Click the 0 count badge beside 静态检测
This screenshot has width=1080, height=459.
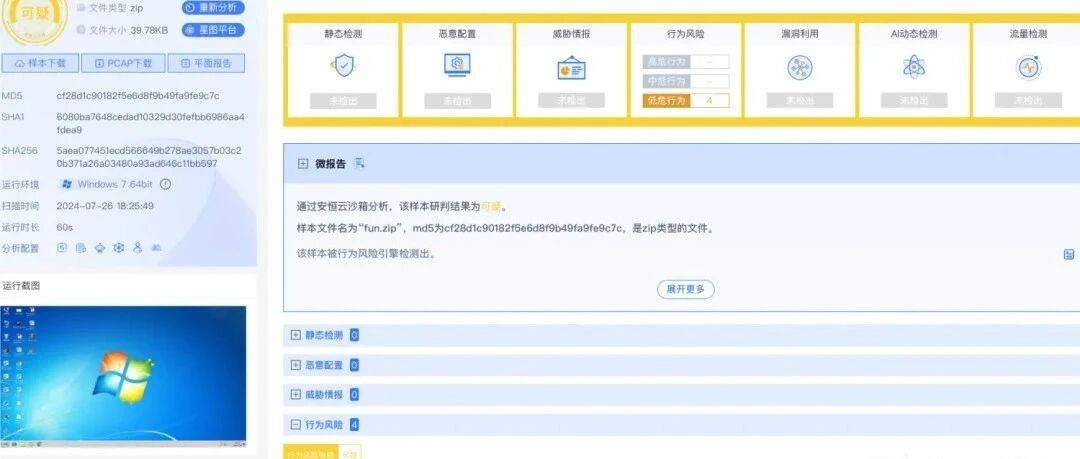coord(354,335)
